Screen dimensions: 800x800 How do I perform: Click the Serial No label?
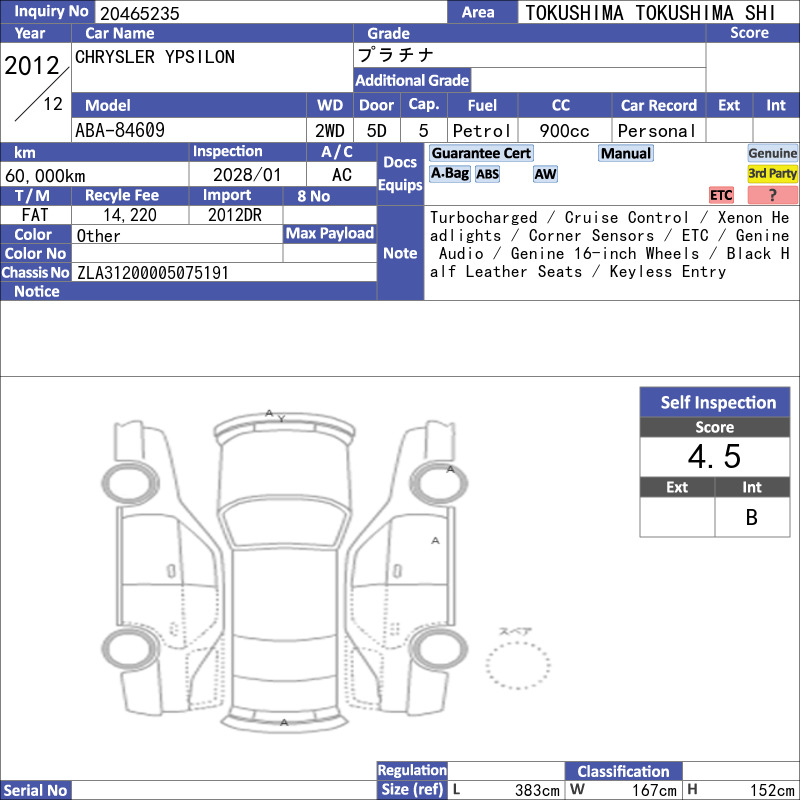[35, 790]
